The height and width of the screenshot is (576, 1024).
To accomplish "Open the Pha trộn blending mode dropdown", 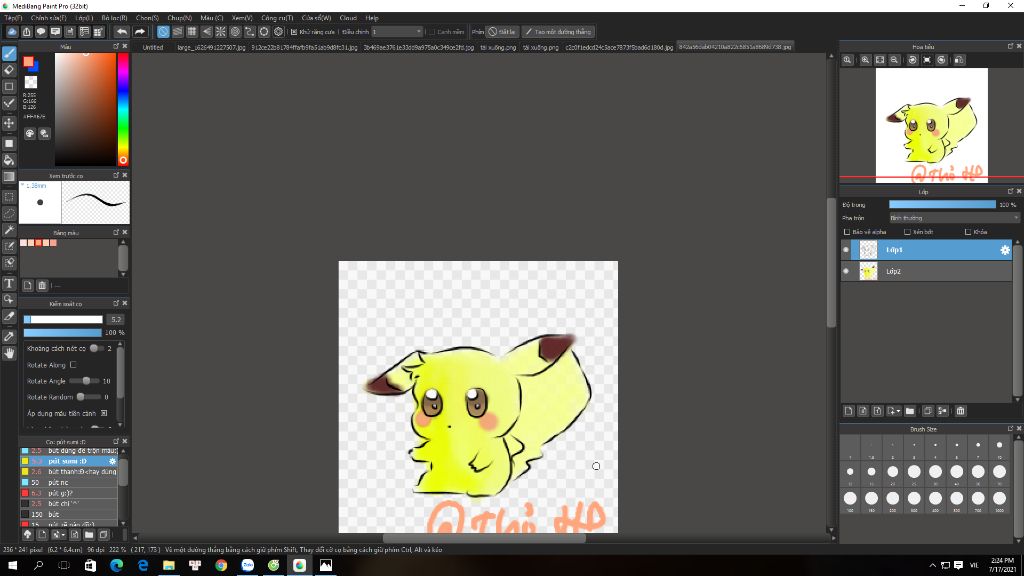I will (x=953, y=218).
